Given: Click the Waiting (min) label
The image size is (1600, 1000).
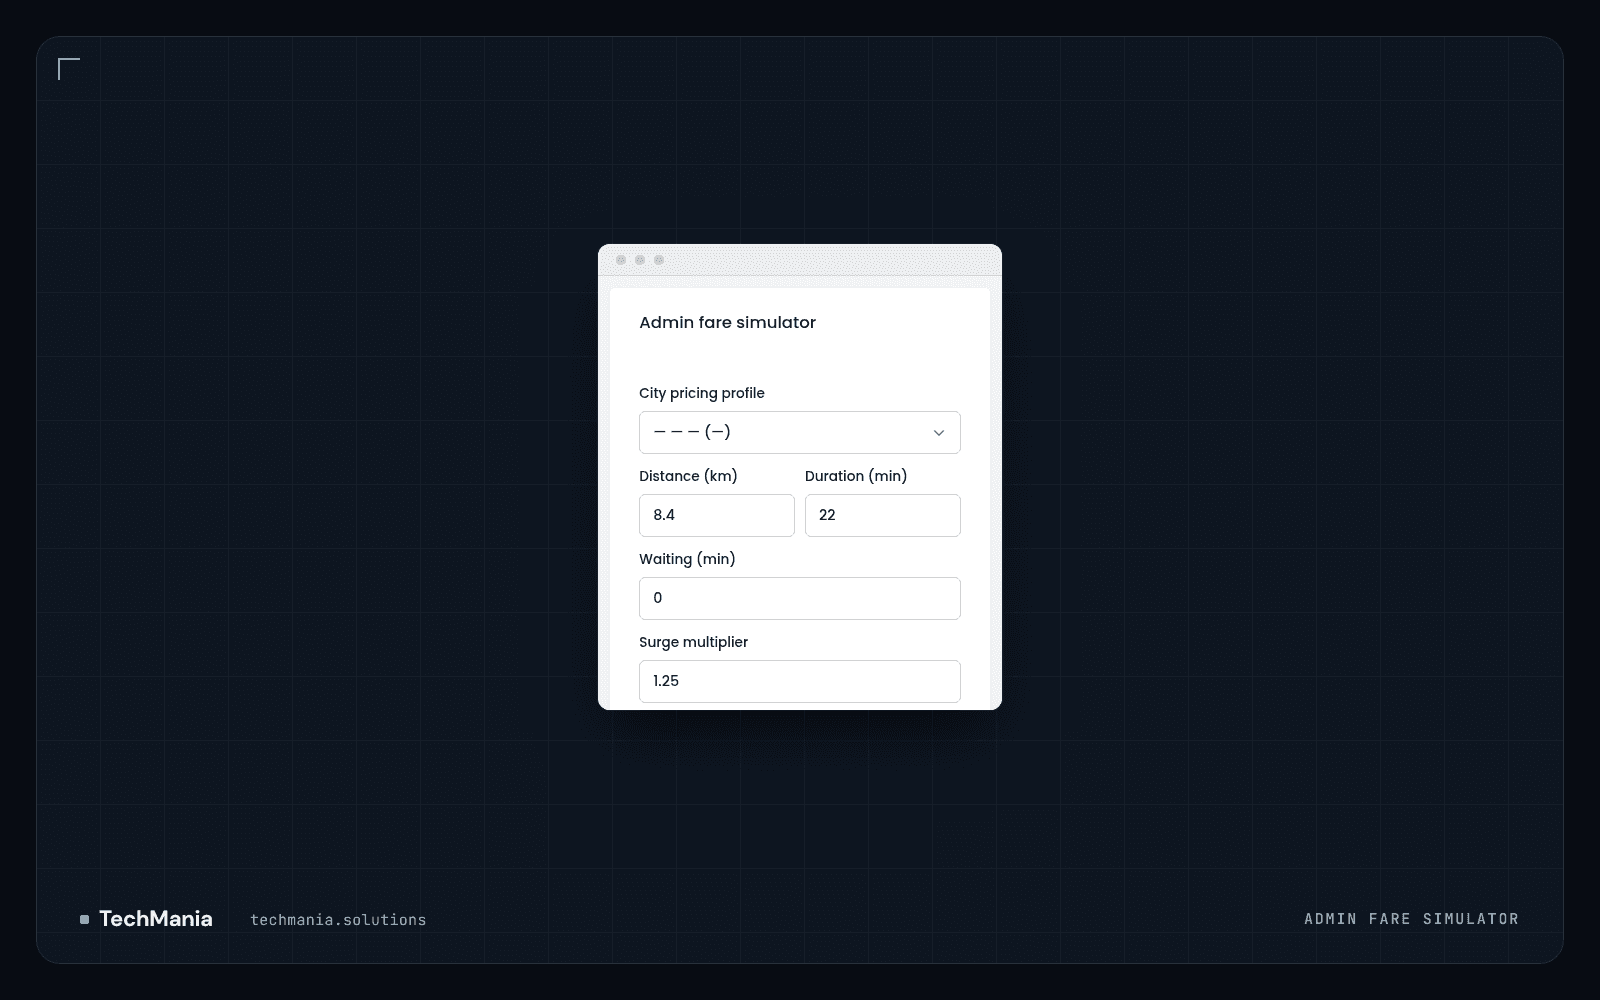Looking at the screenshot, I should point(687,559).
